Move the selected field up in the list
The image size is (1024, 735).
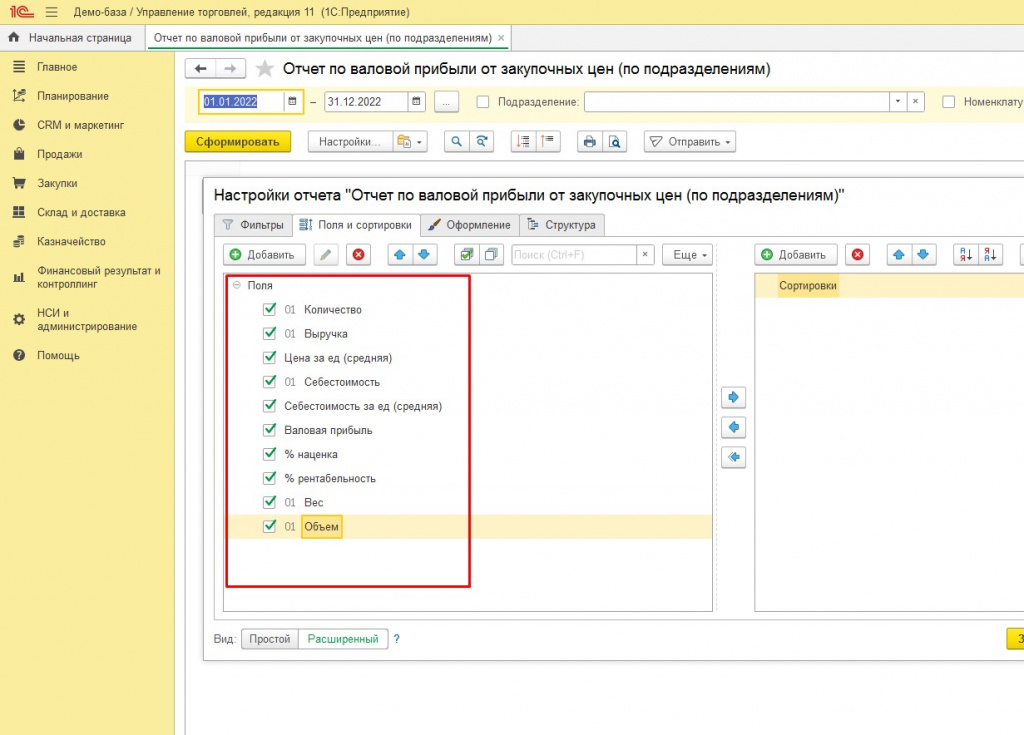(x=401, y=255)
